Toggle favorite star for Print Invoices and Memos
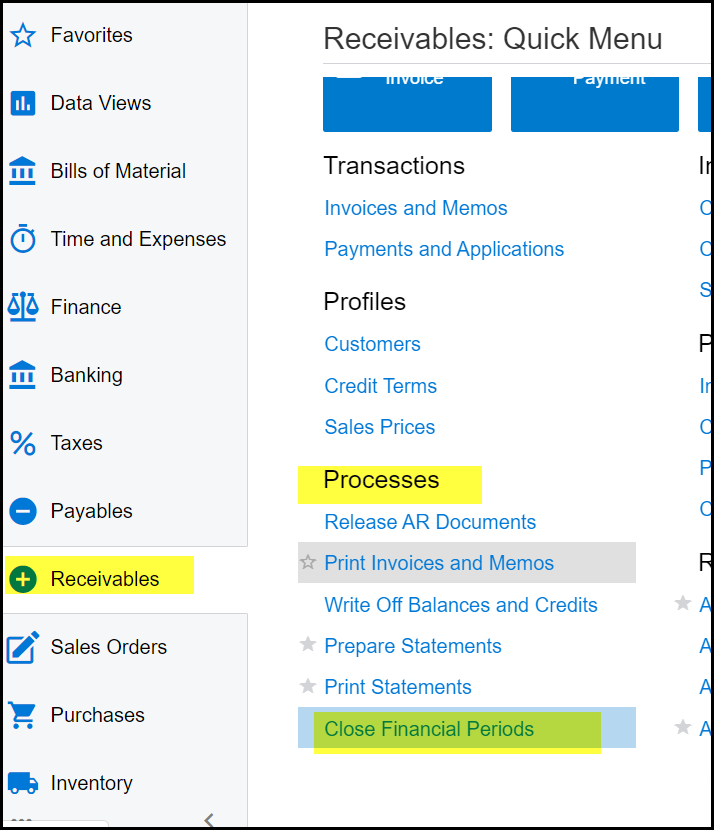This screenshot has width=714, height=830. [308, 563]
